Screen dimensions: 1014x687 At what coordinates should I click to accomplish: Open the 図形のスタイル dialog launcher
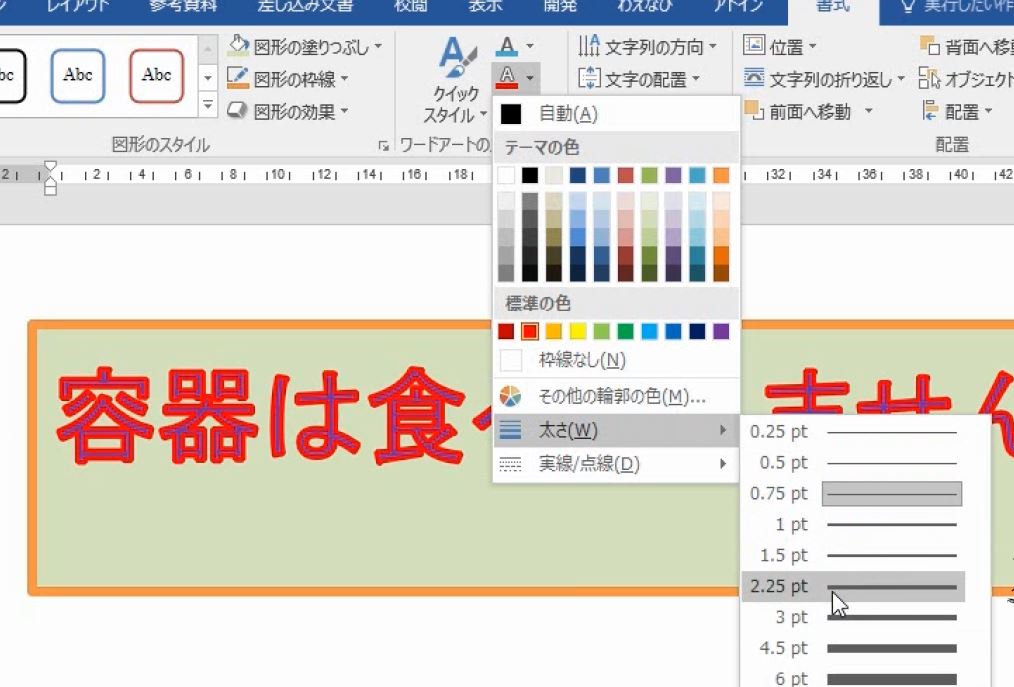383,146
